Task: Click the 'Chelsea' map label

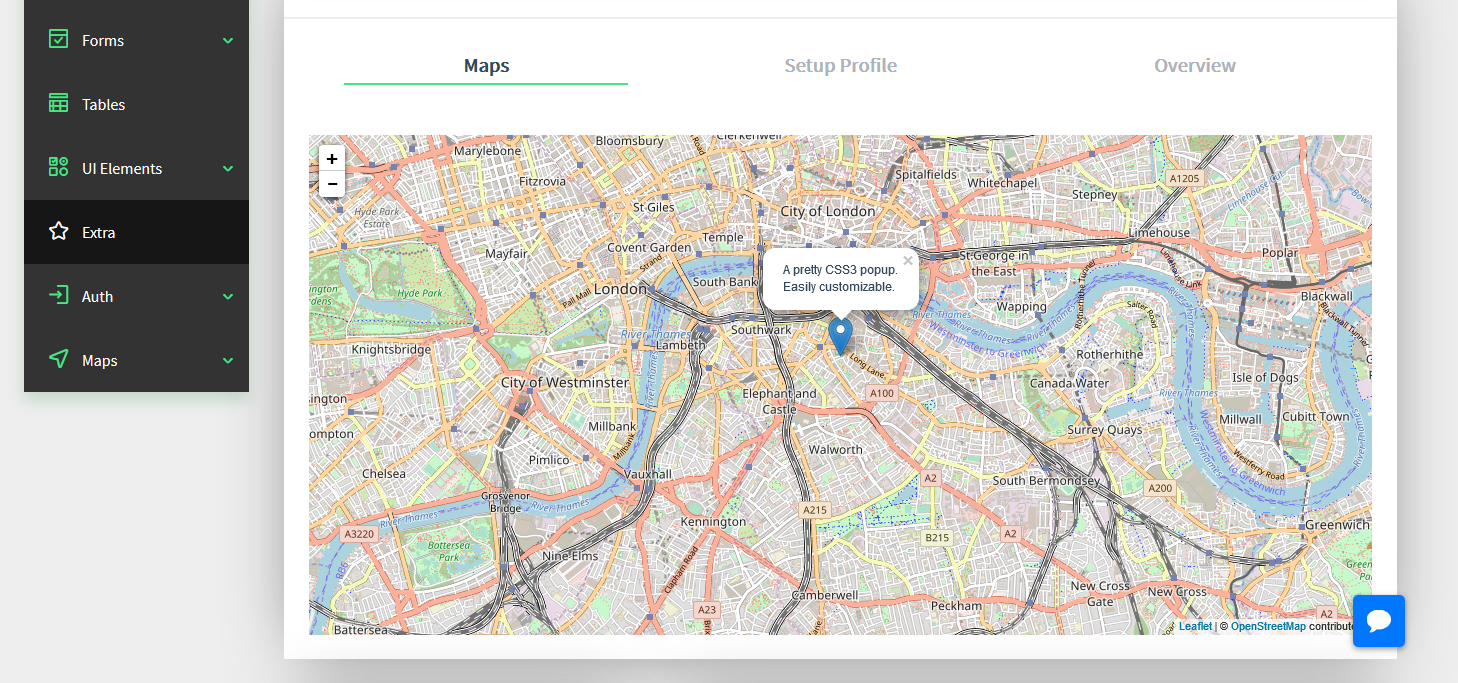Action: click(384, 474)
